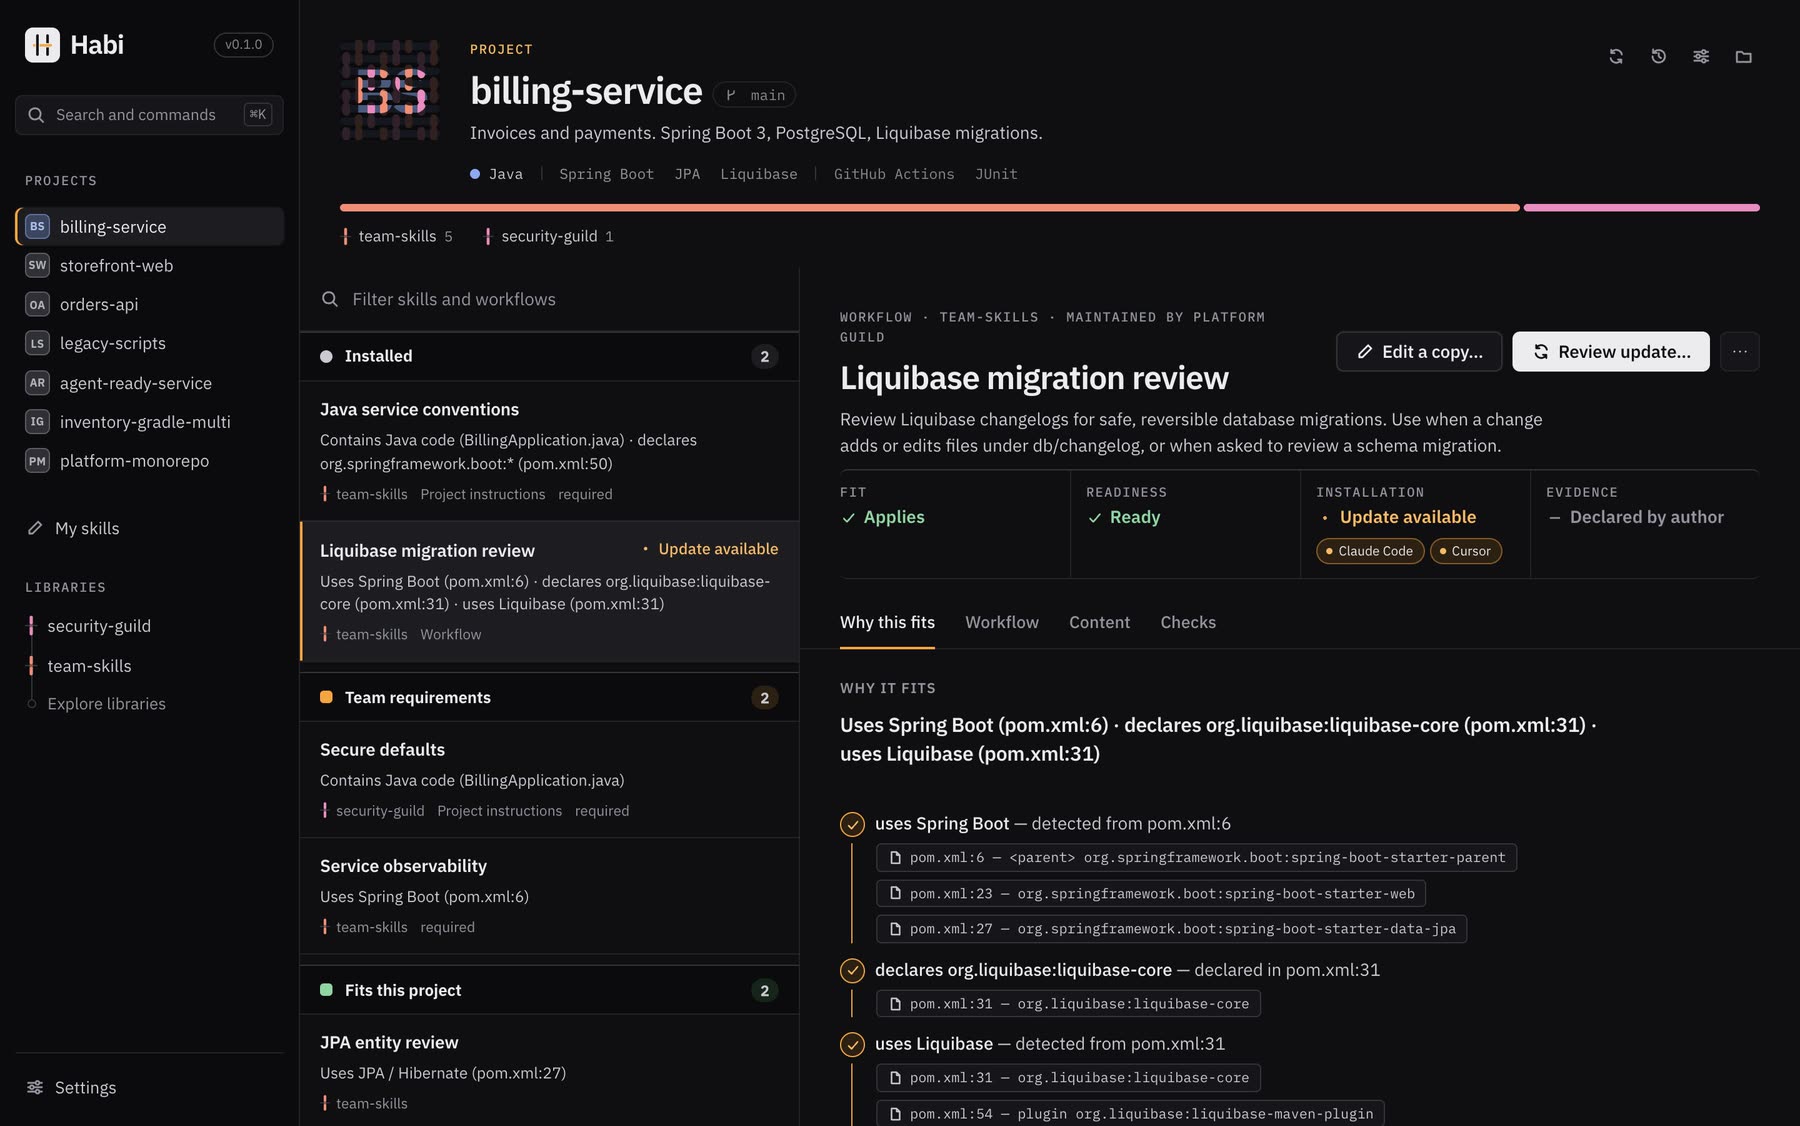Select the PM platform-monorepo badge
Image resolution: width=1800 pixels, height=1126 pixels.
tap(37, 460)
